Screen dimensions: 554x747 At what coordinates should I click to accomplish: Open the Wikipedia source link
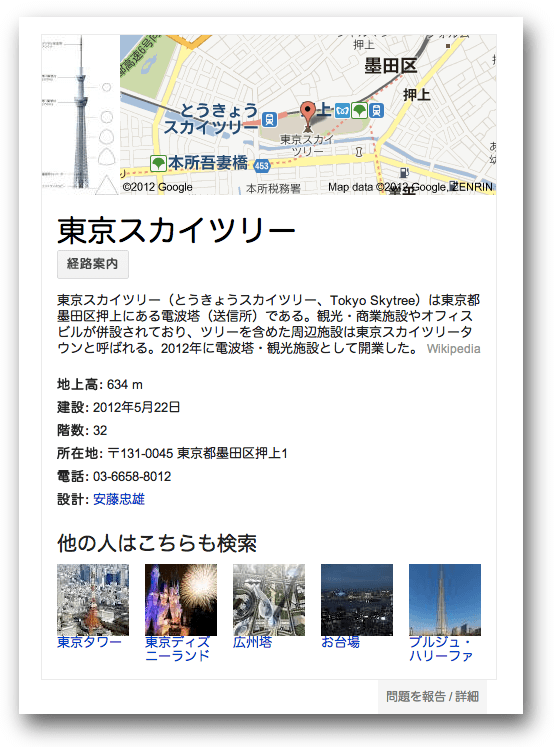(453, 349)
